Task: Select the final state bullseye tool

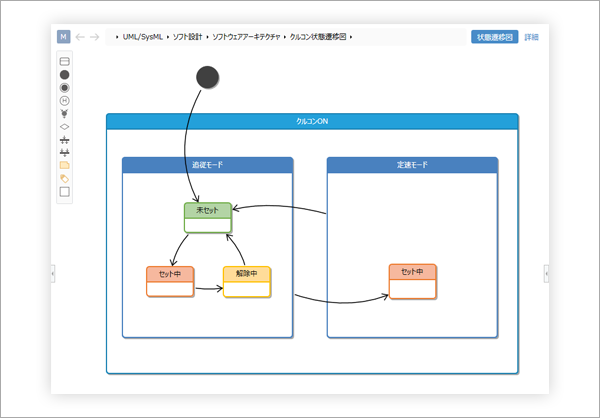Action: 65,88
